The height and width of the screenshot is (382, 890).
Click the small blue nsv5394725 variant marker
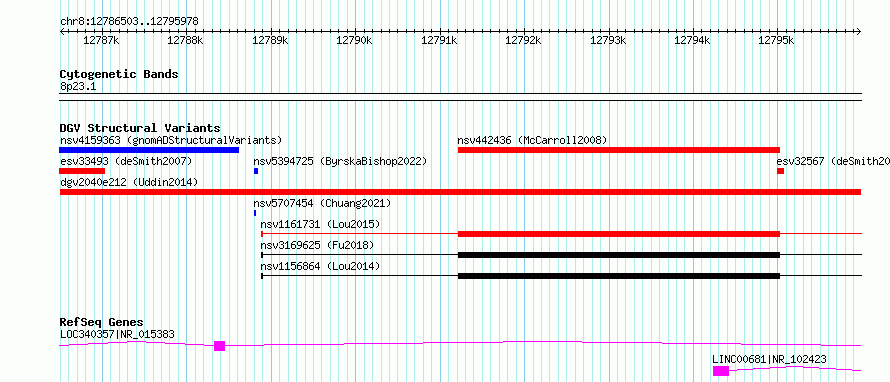coord(256,171)
